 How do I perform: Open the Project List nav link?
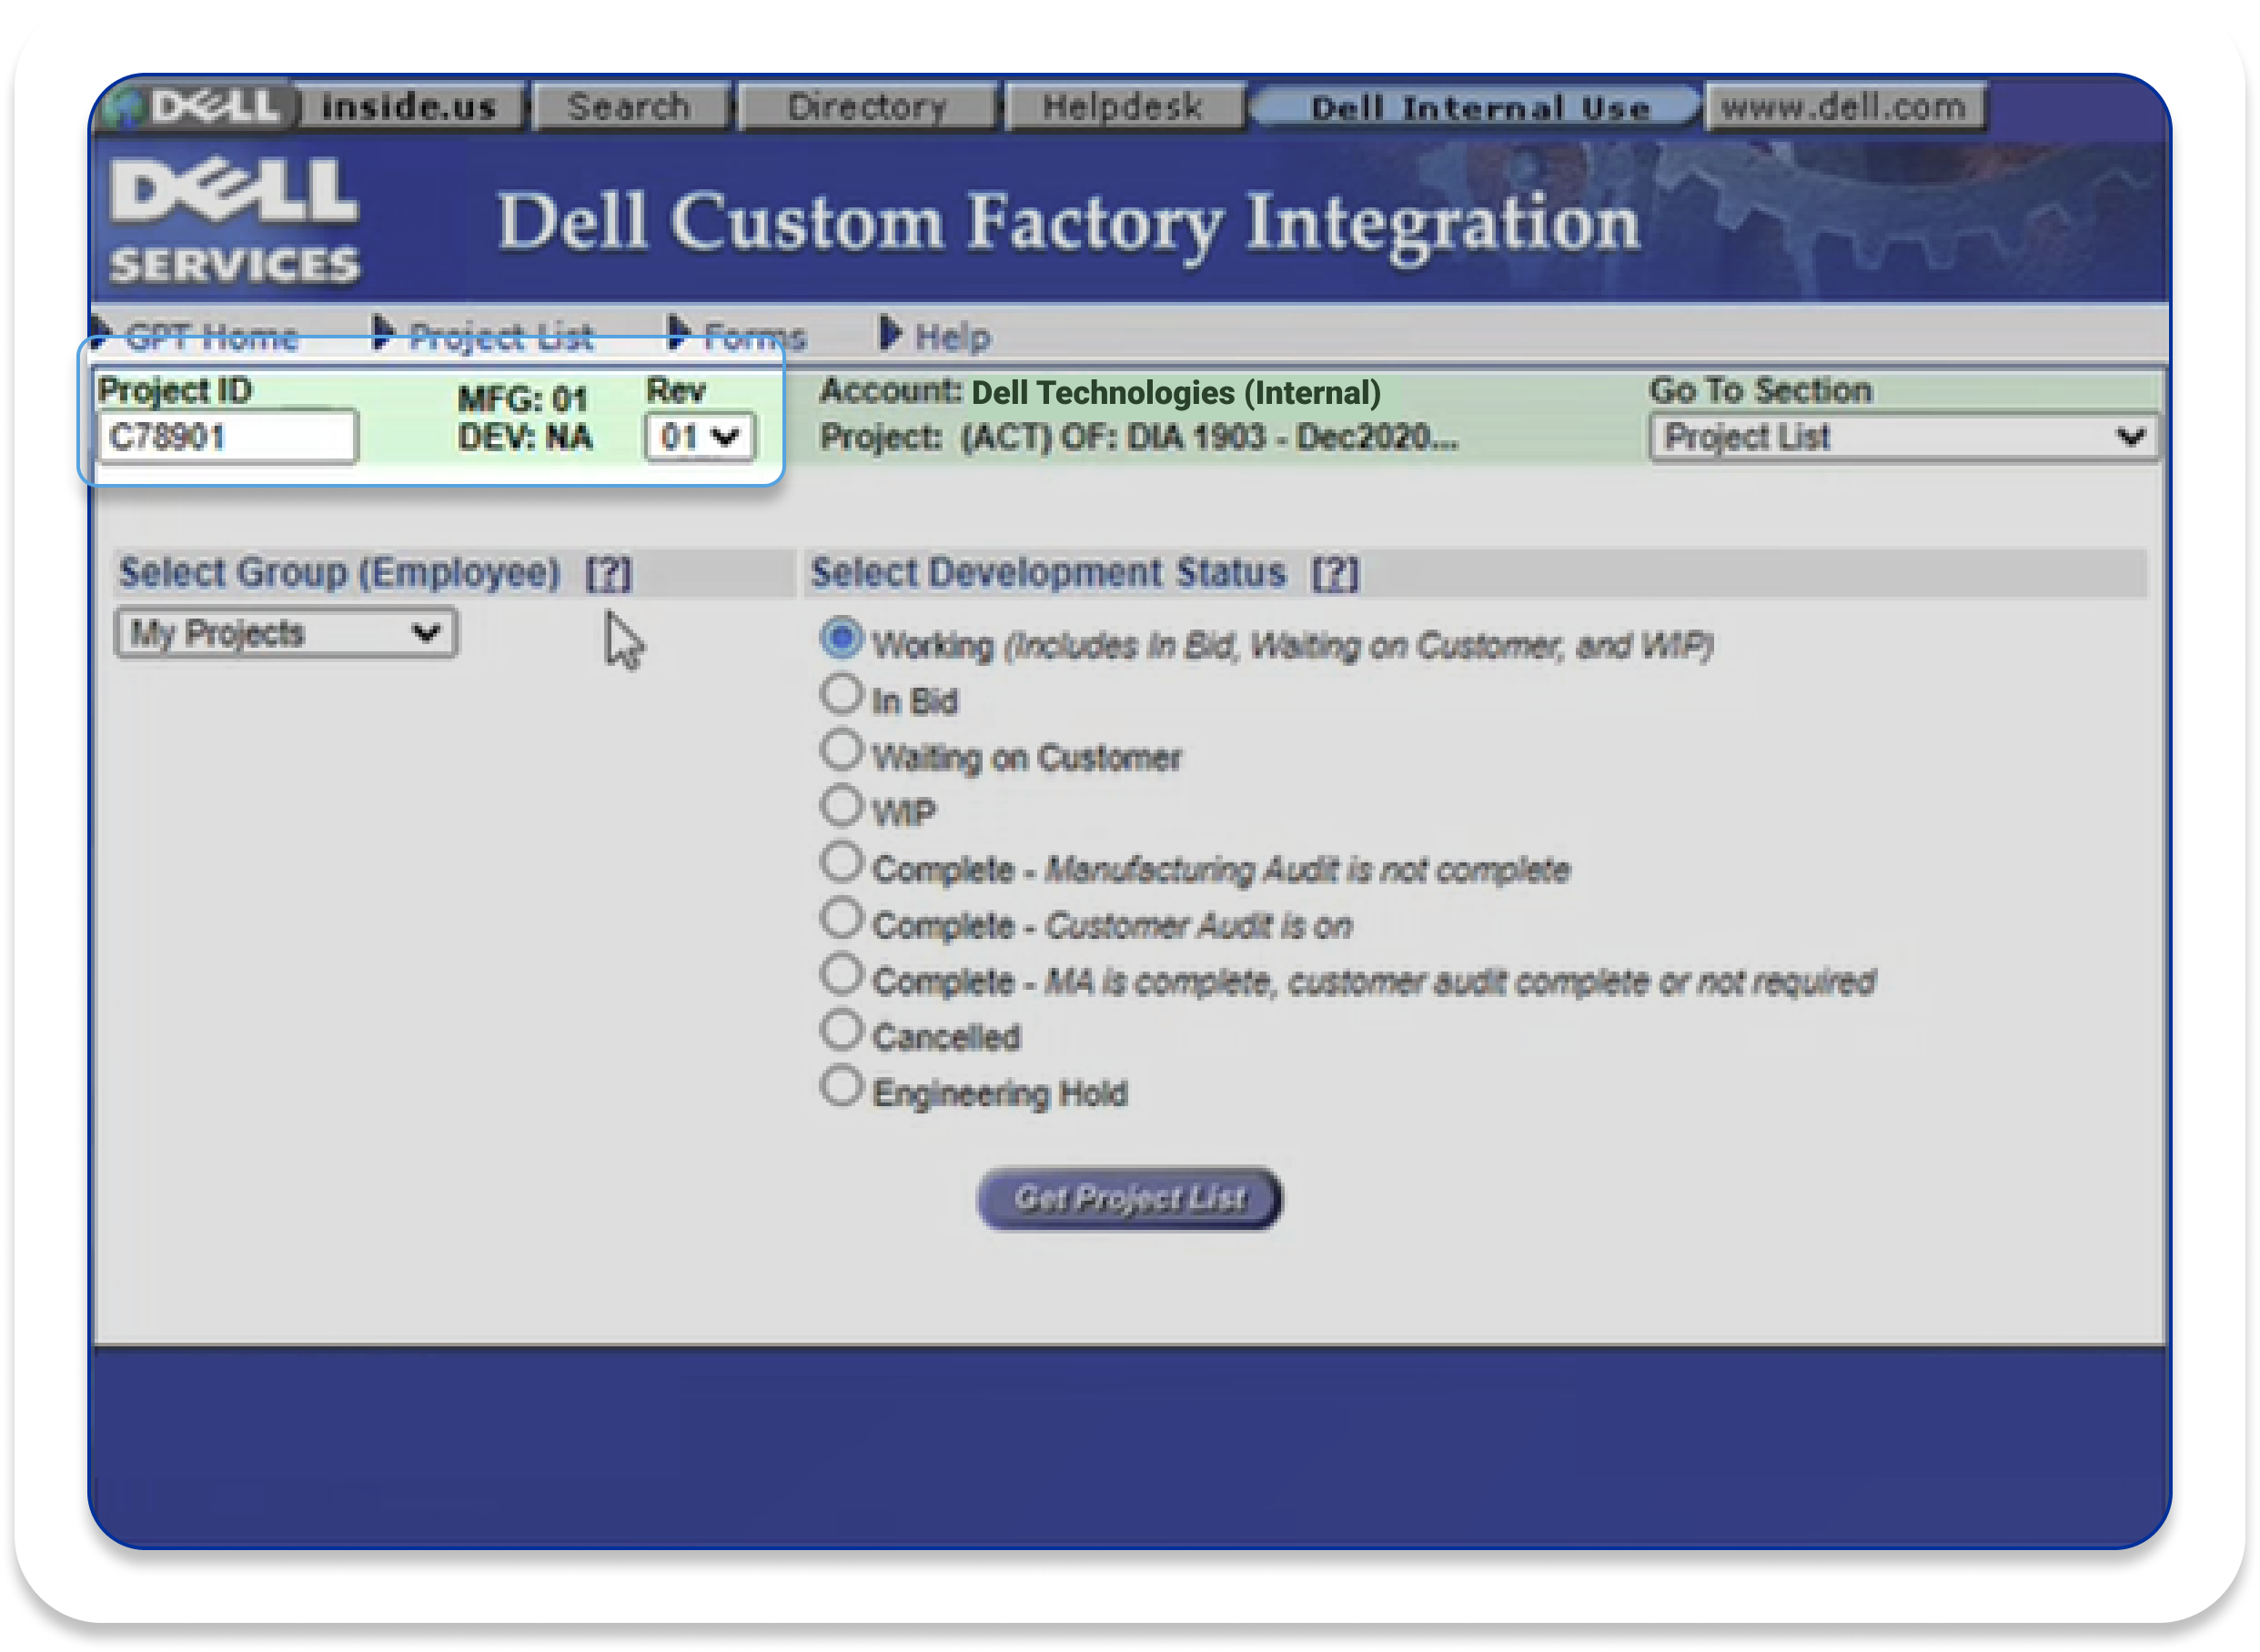coord(501,338)
